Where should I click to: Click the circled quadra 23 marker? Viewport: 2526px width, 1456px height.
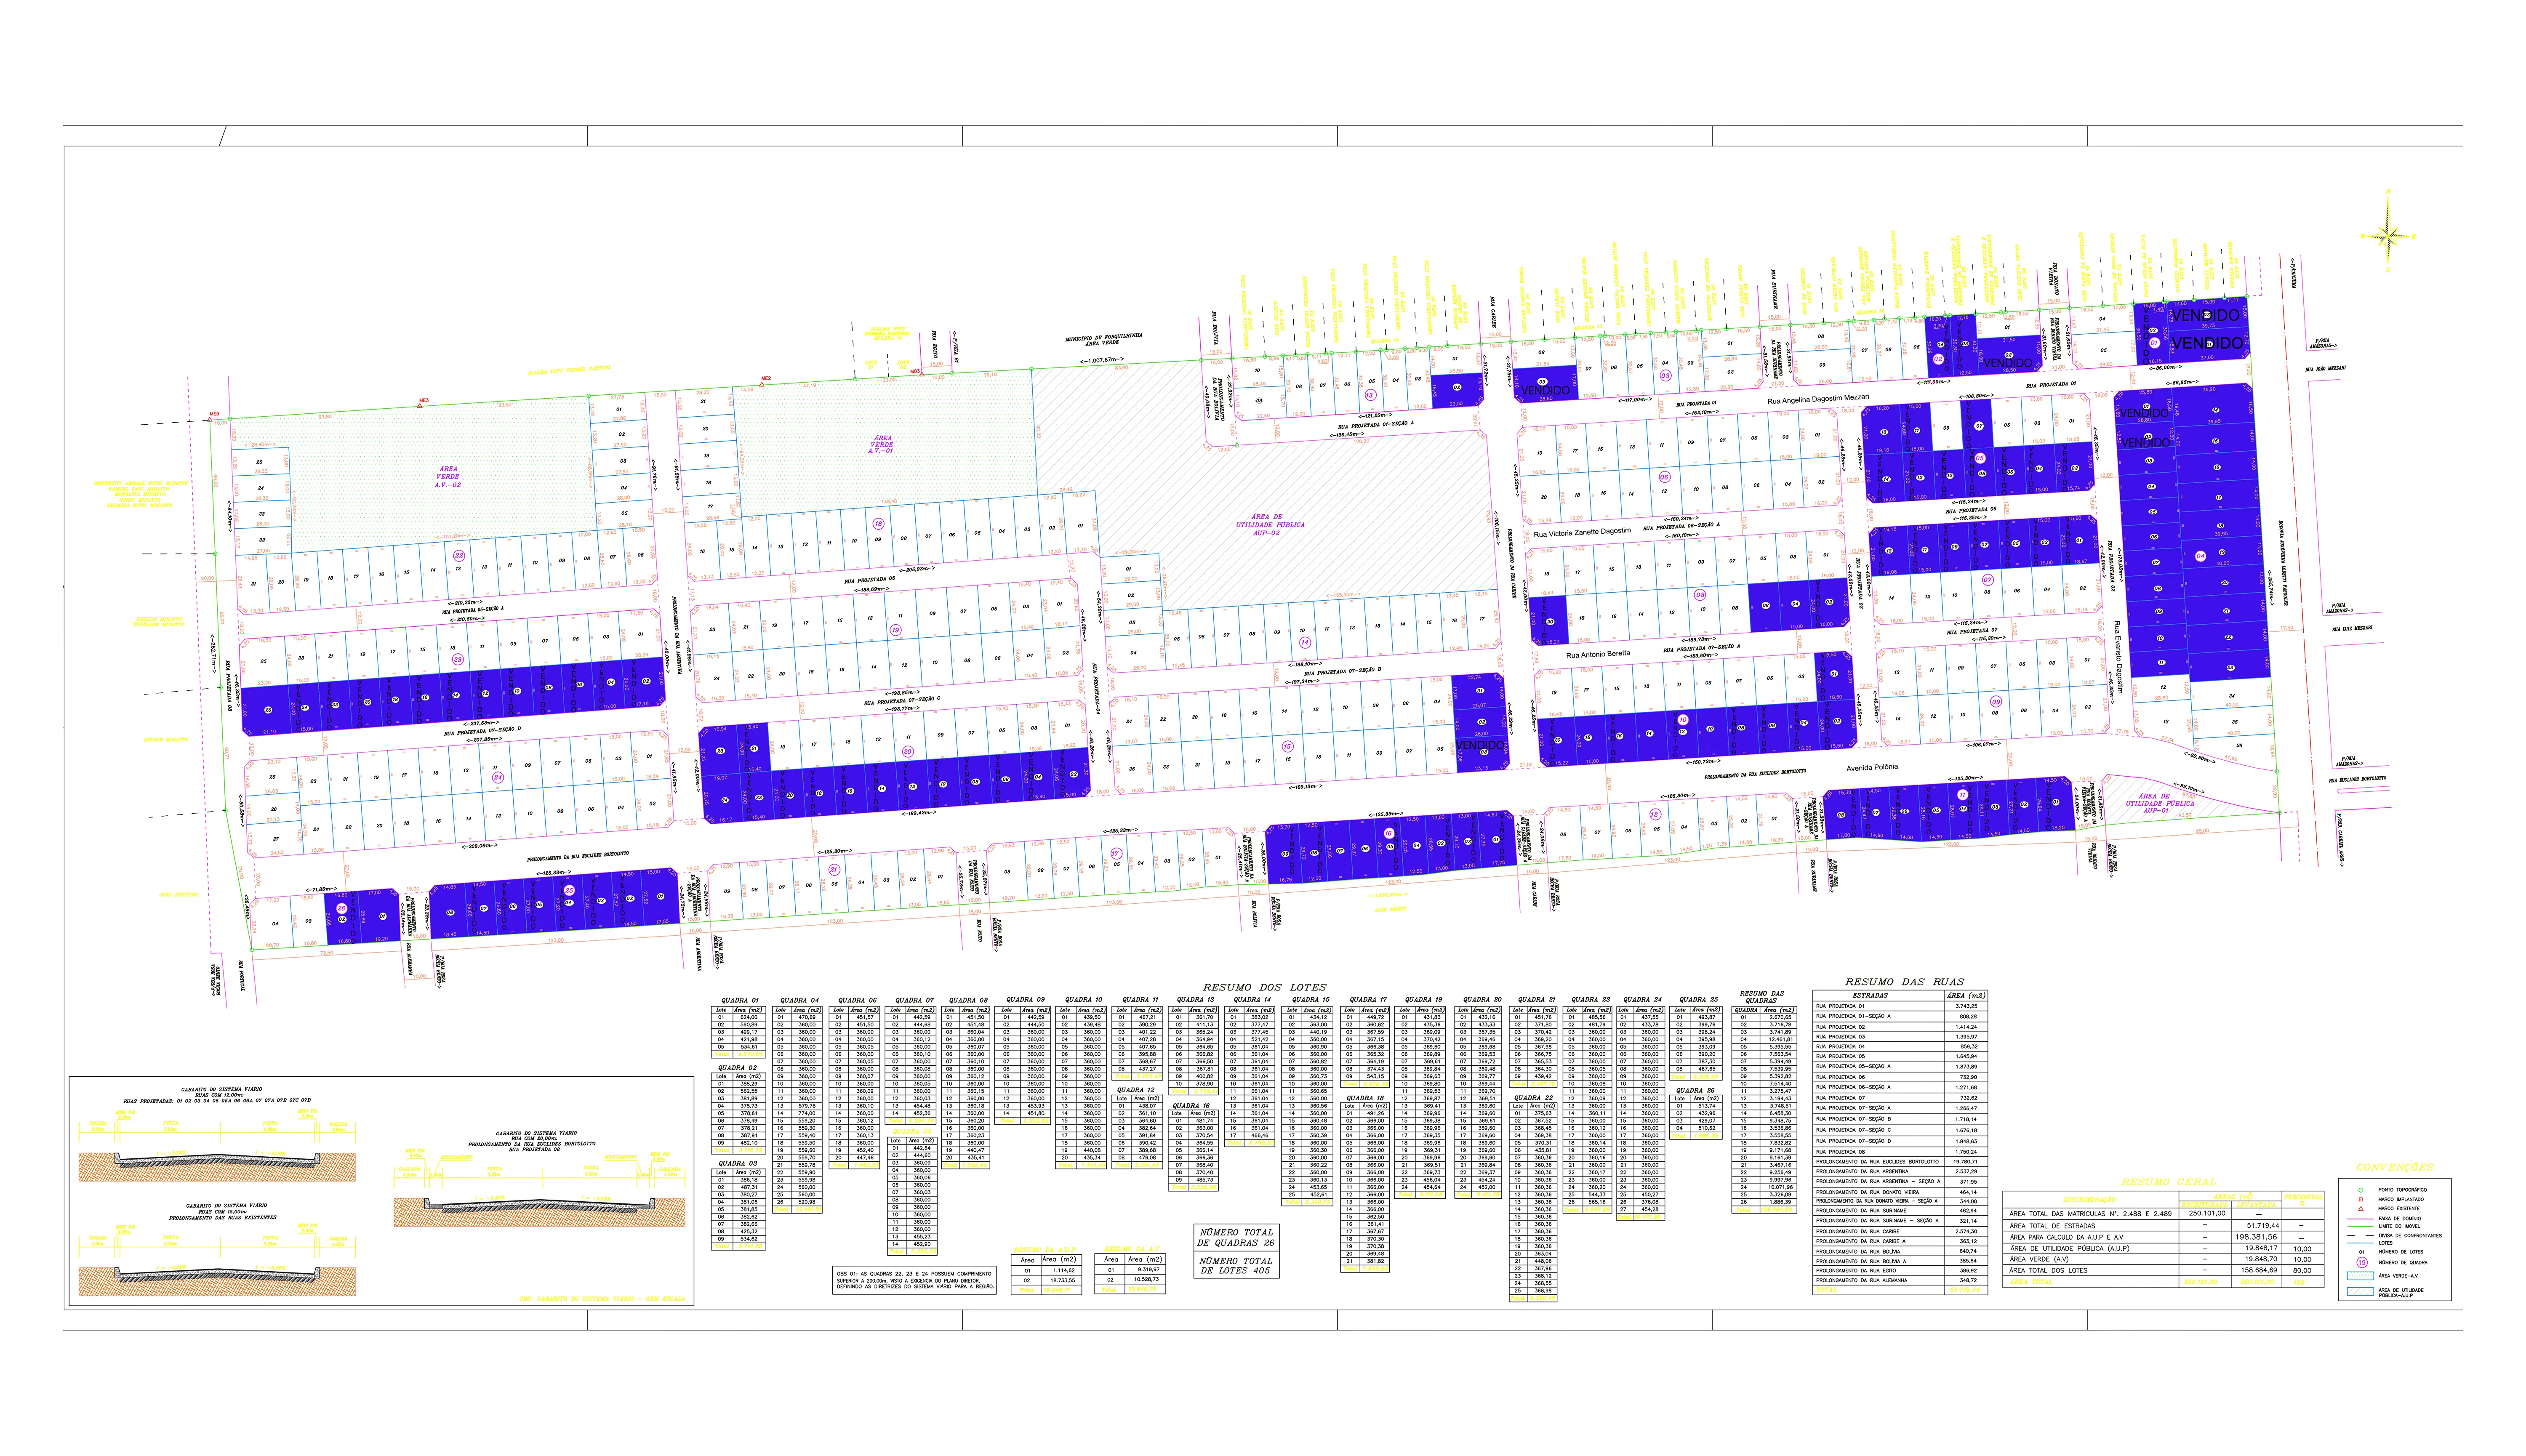point(458,659)
